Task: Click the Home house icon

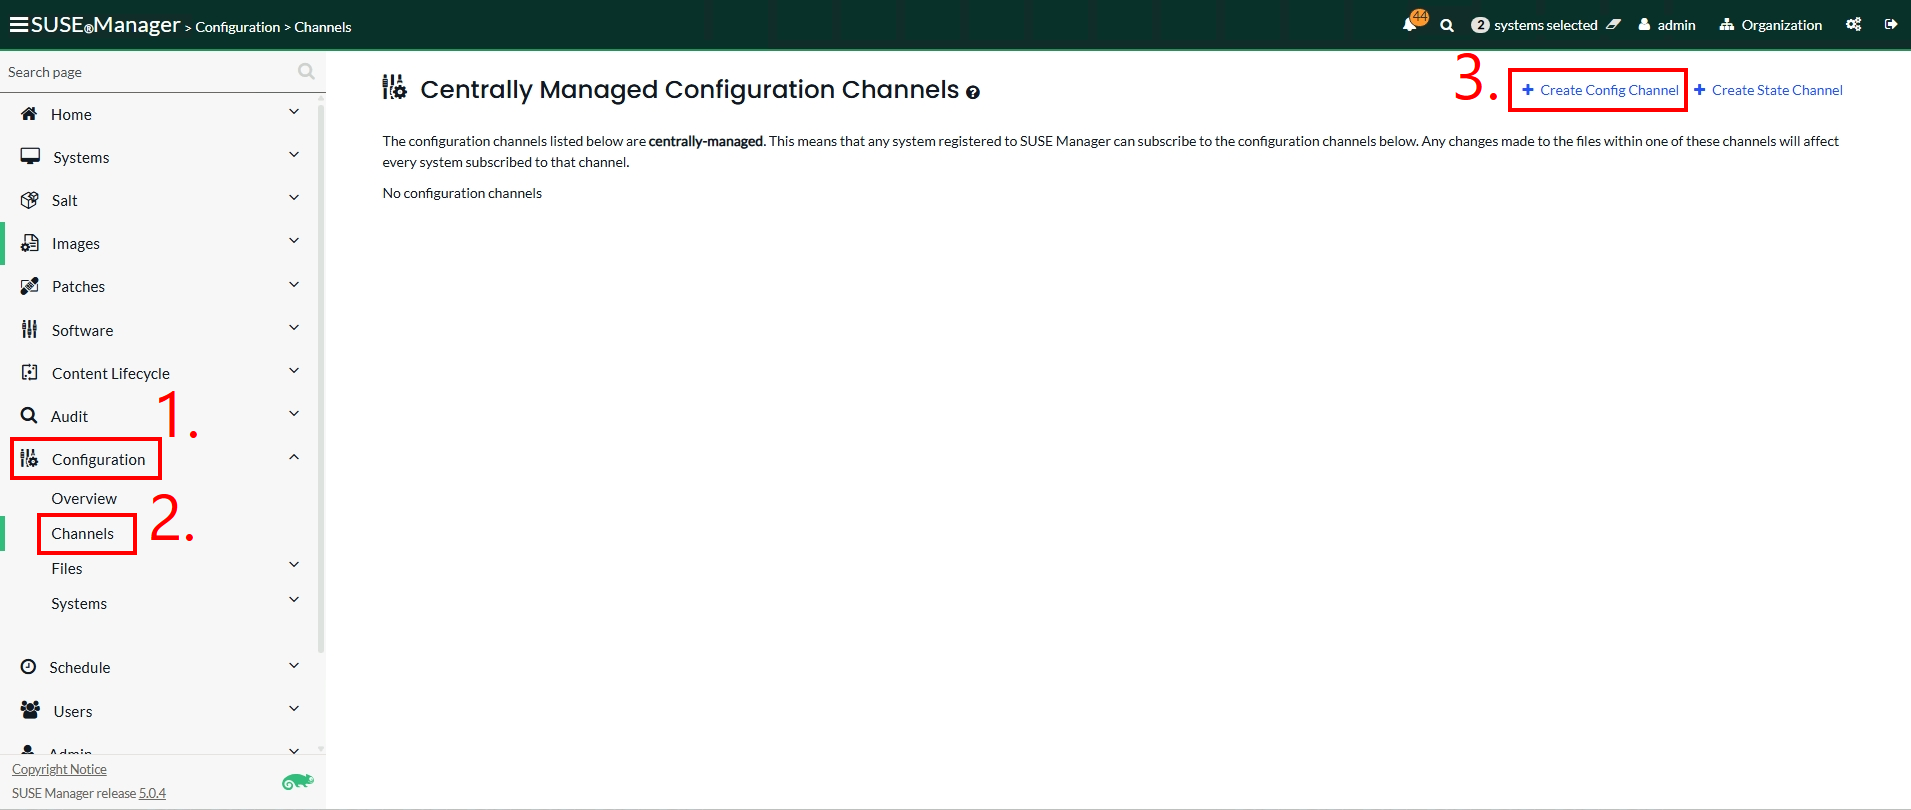Action: [x=29, y=114]
